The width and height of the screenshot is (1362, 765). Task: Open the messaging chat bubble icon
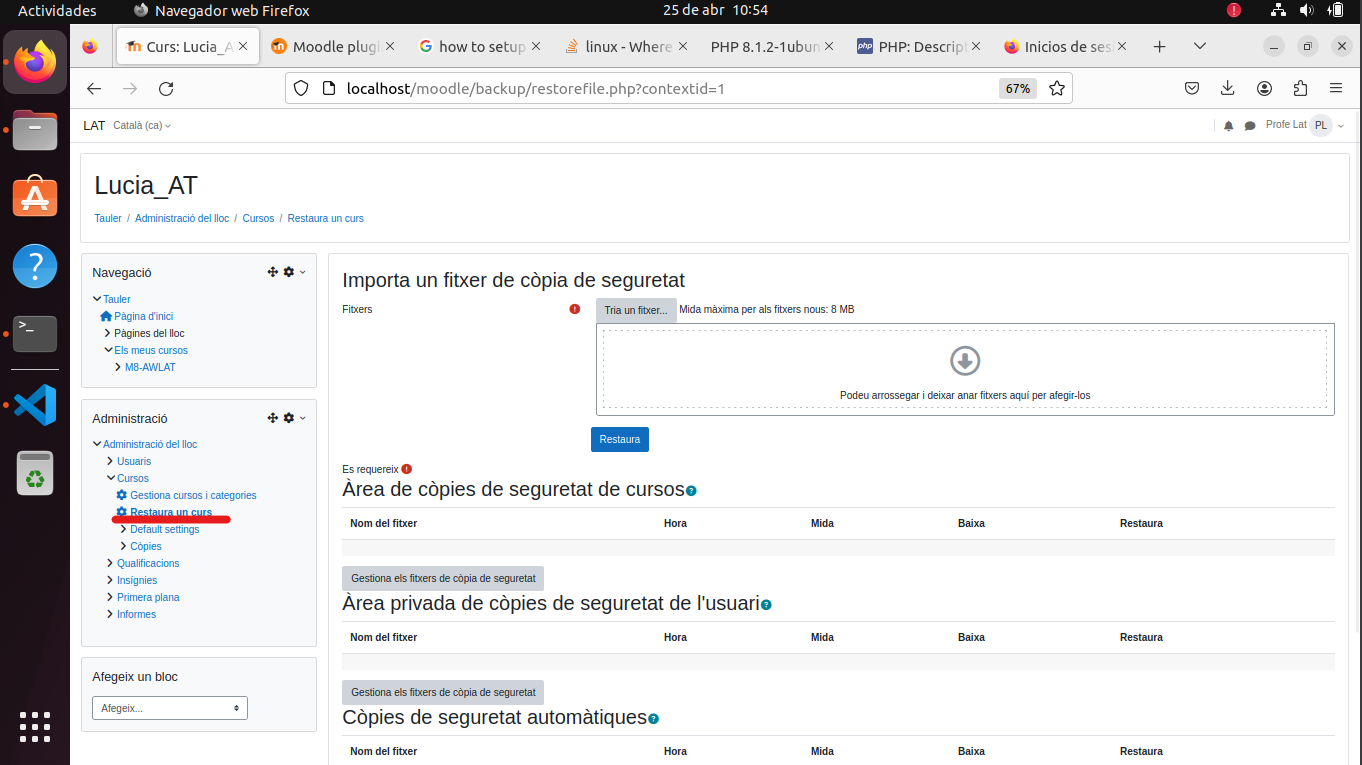click(1252, 125)
